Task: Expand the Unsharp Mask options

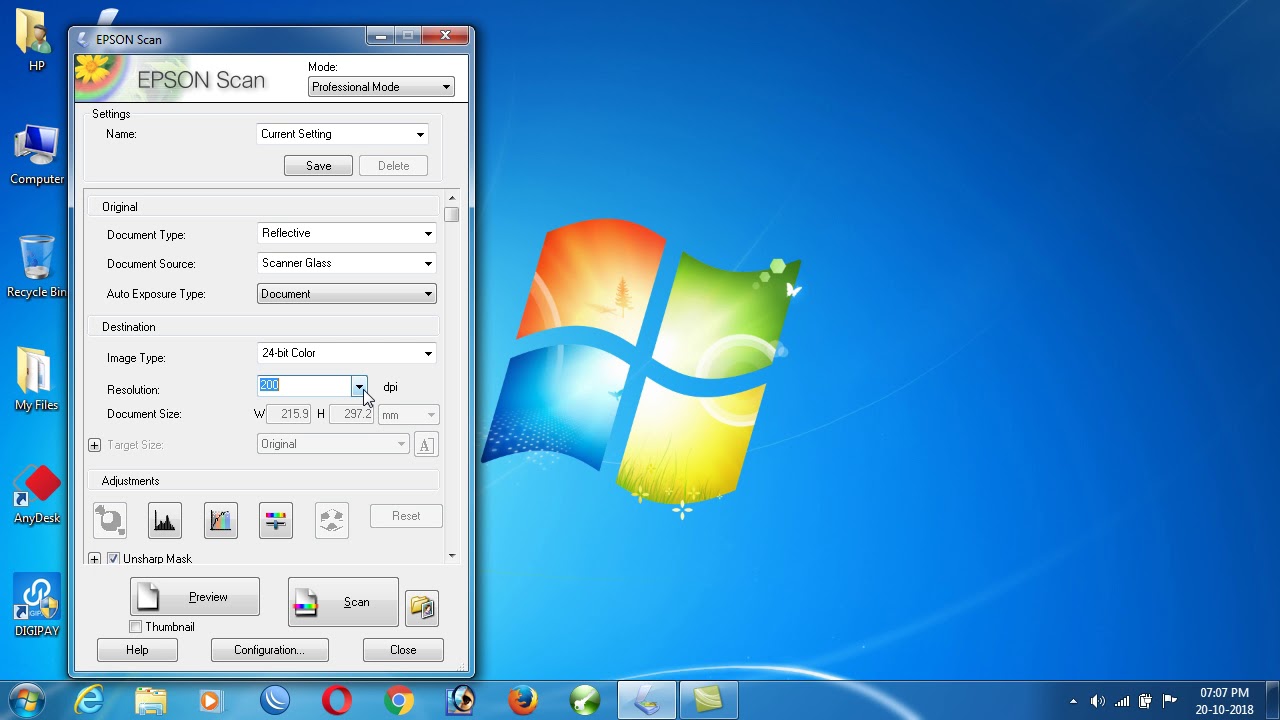Action: pyautogui.click(x=94, y=559)
